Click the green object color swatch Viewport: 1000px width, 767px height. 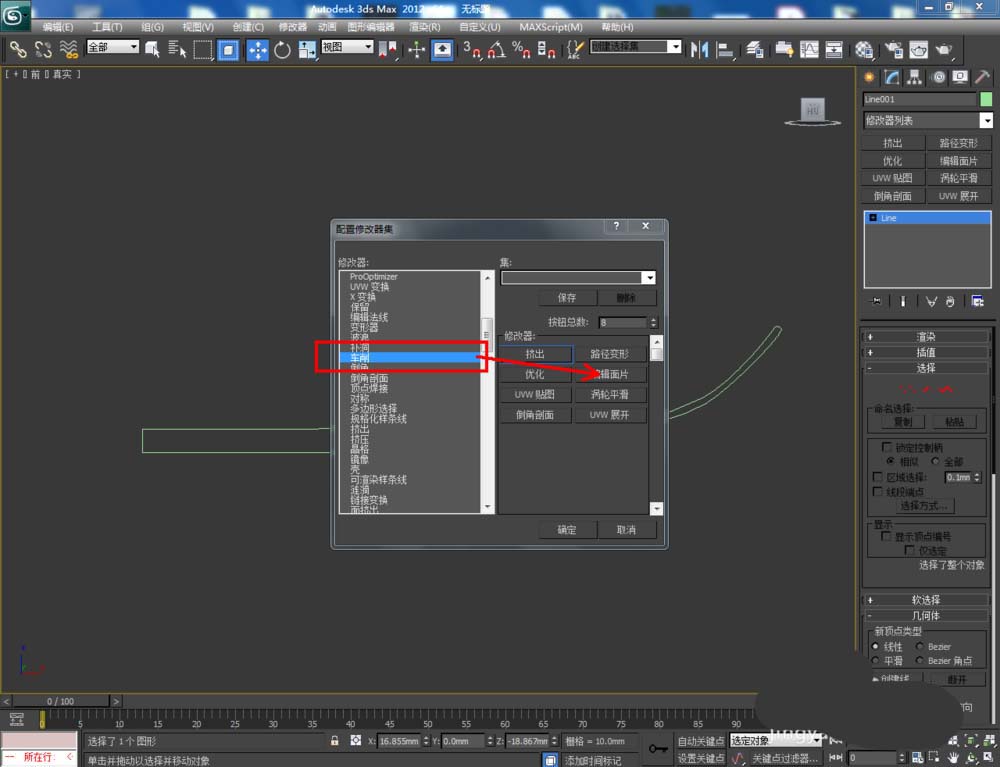coord(986,99)
